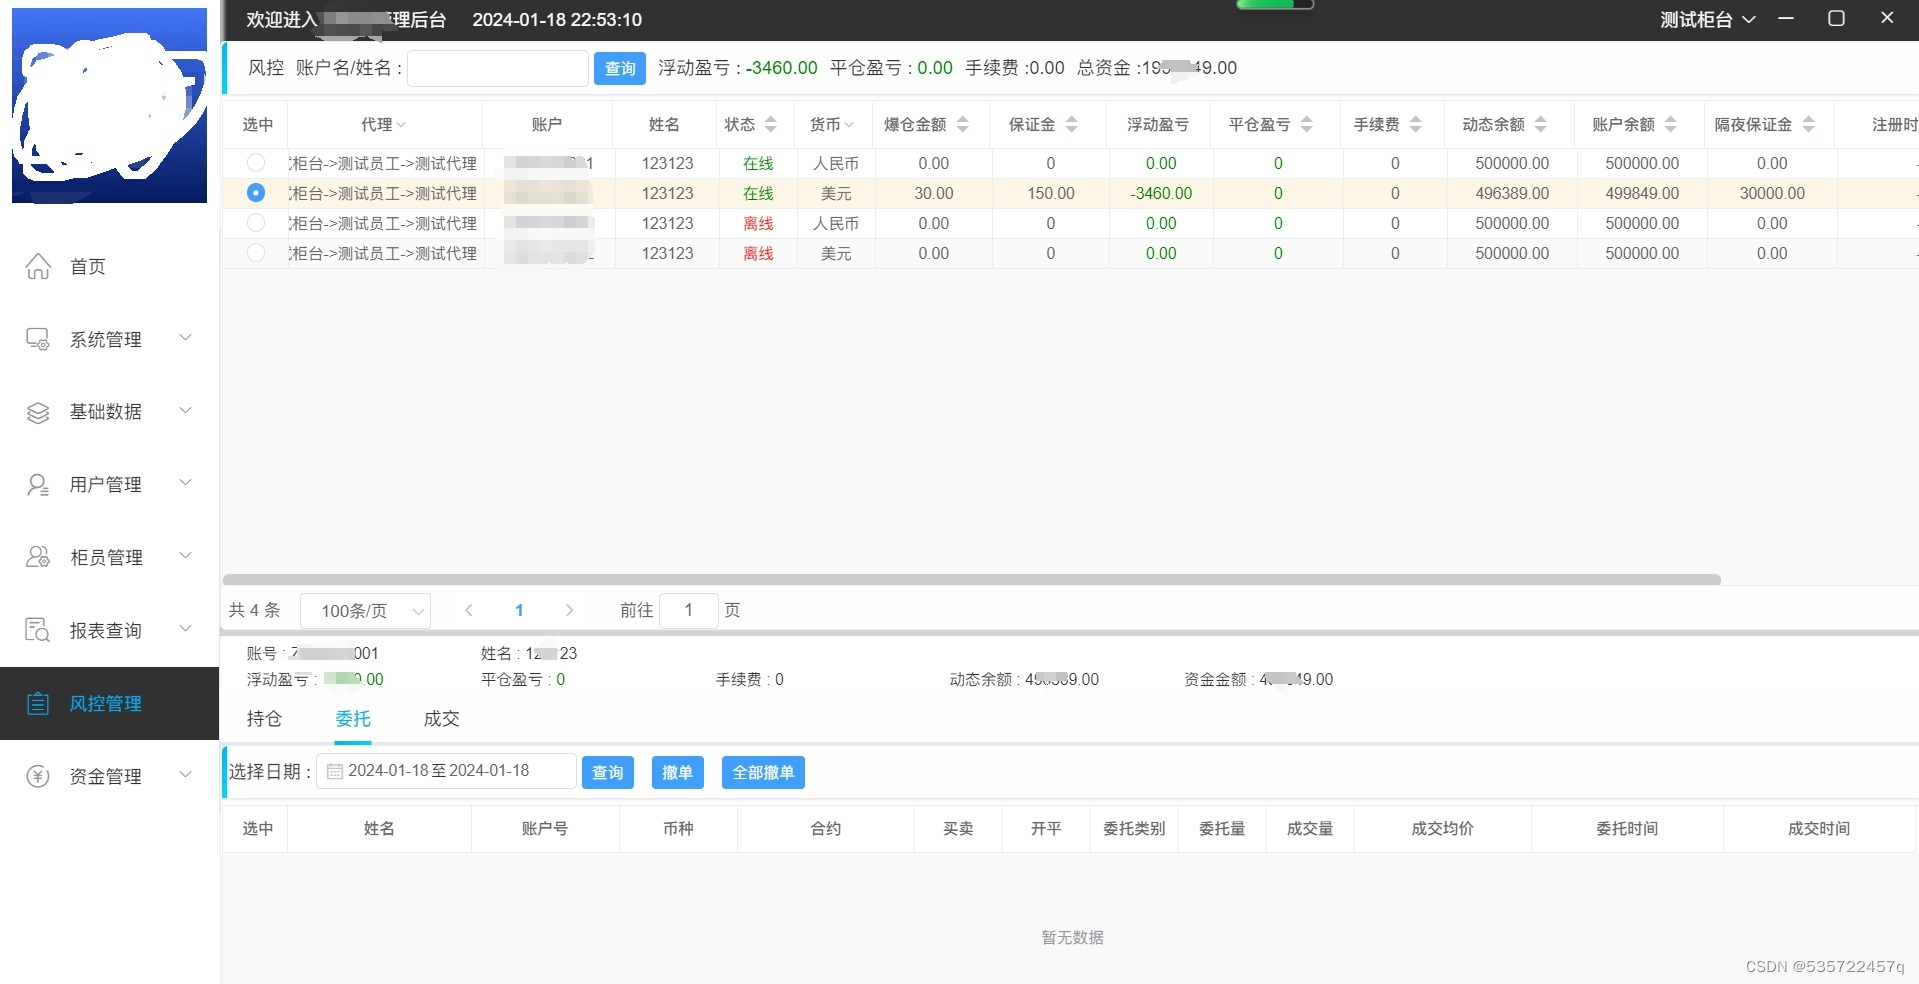
Task: Click the 合约 column header in orders table
Action: coord(826,828)
